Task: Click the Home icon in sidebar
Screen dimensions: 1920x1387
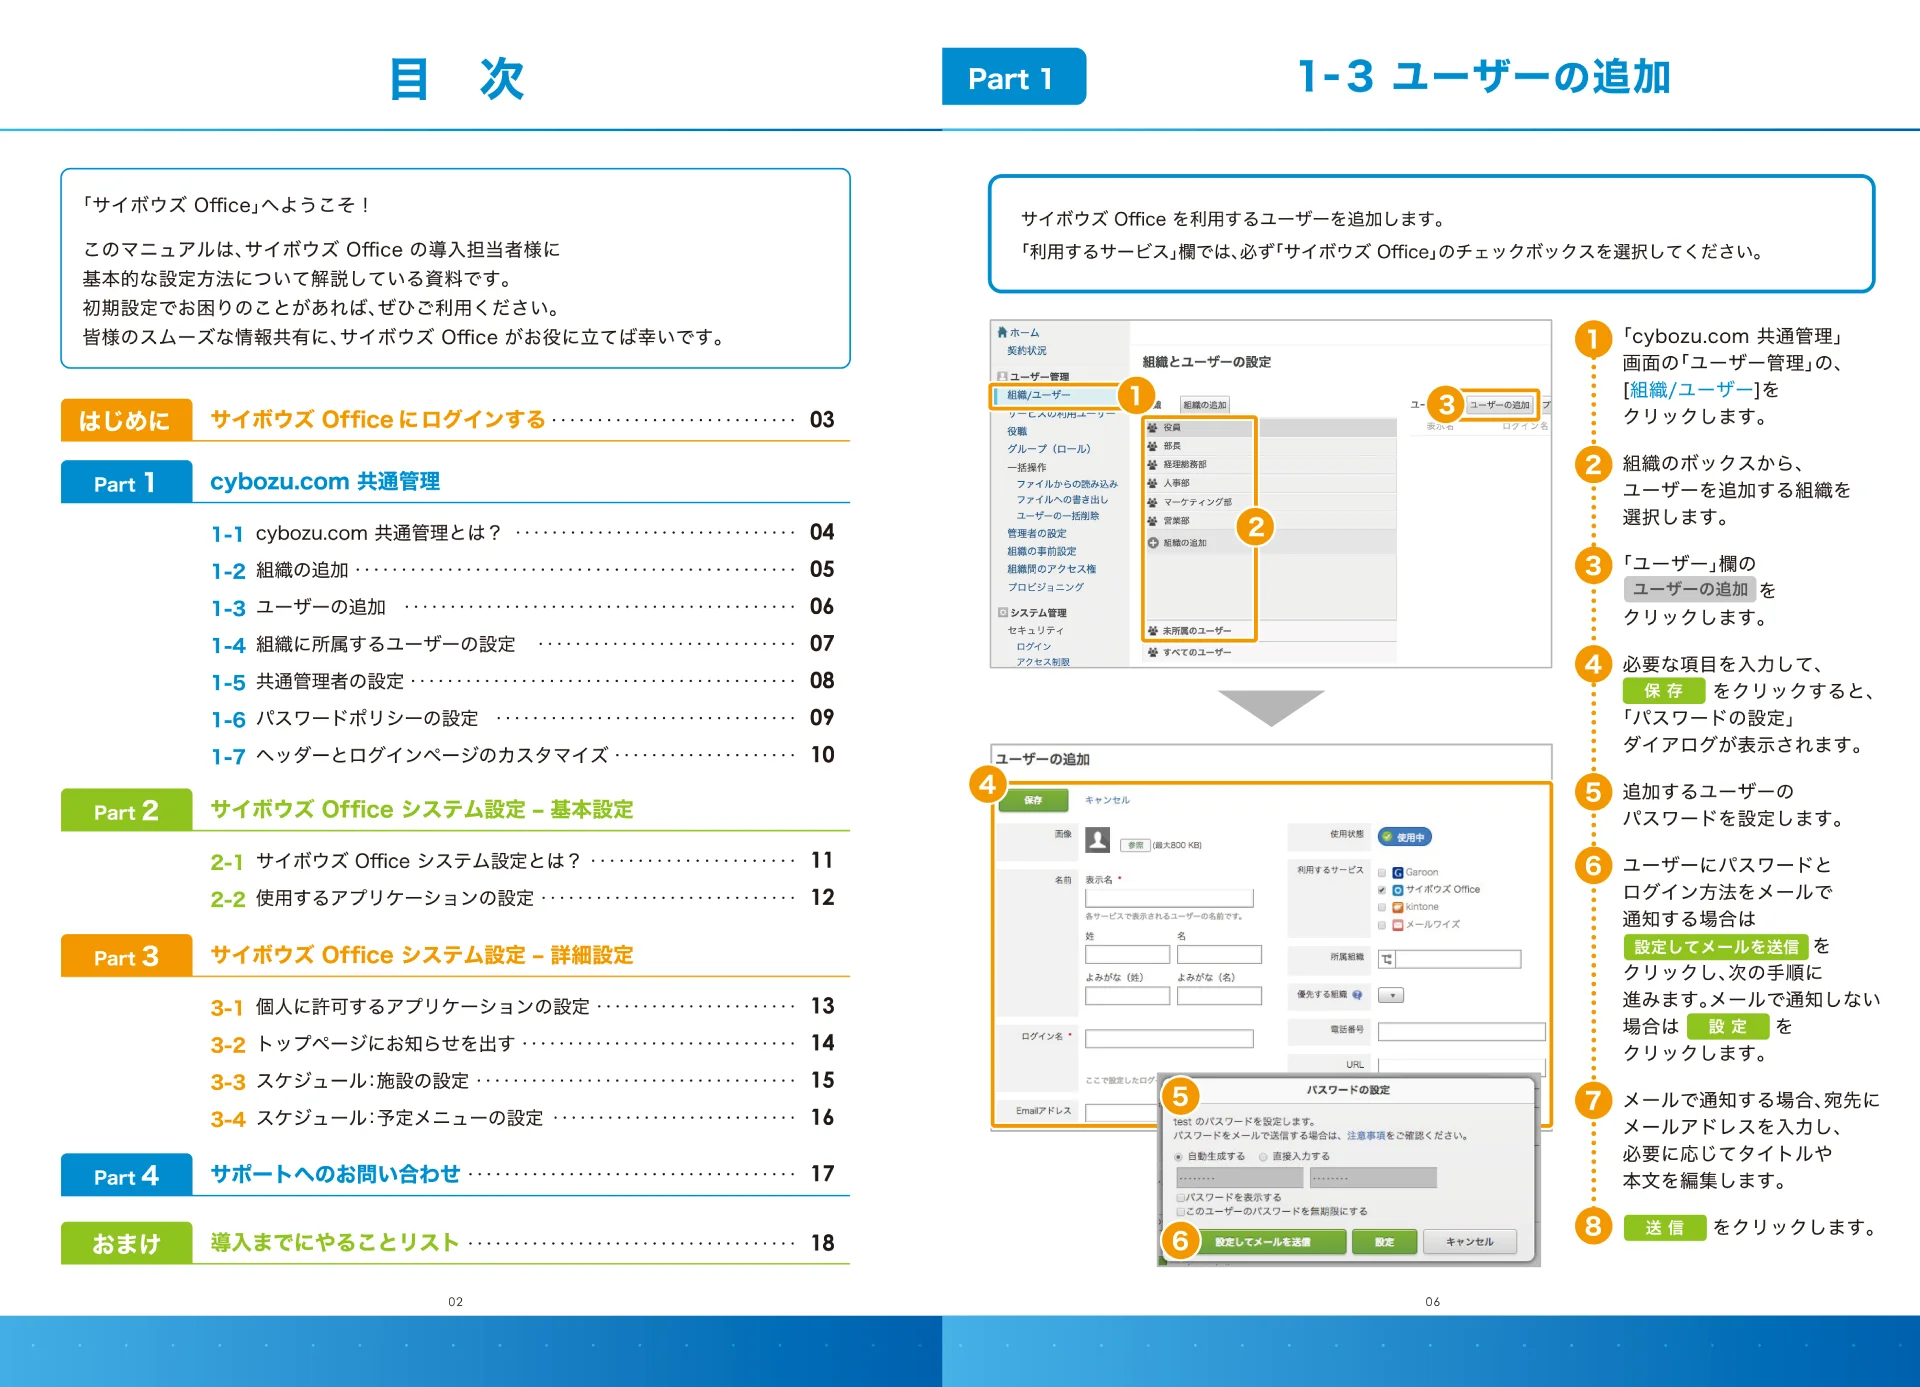Action: 1002,332
